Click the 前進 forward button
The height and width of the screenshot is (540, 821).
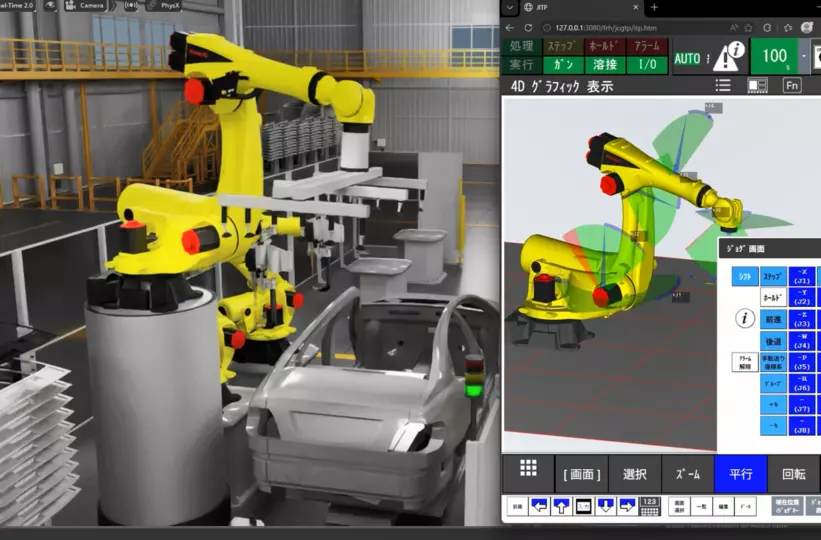point(773,319)
